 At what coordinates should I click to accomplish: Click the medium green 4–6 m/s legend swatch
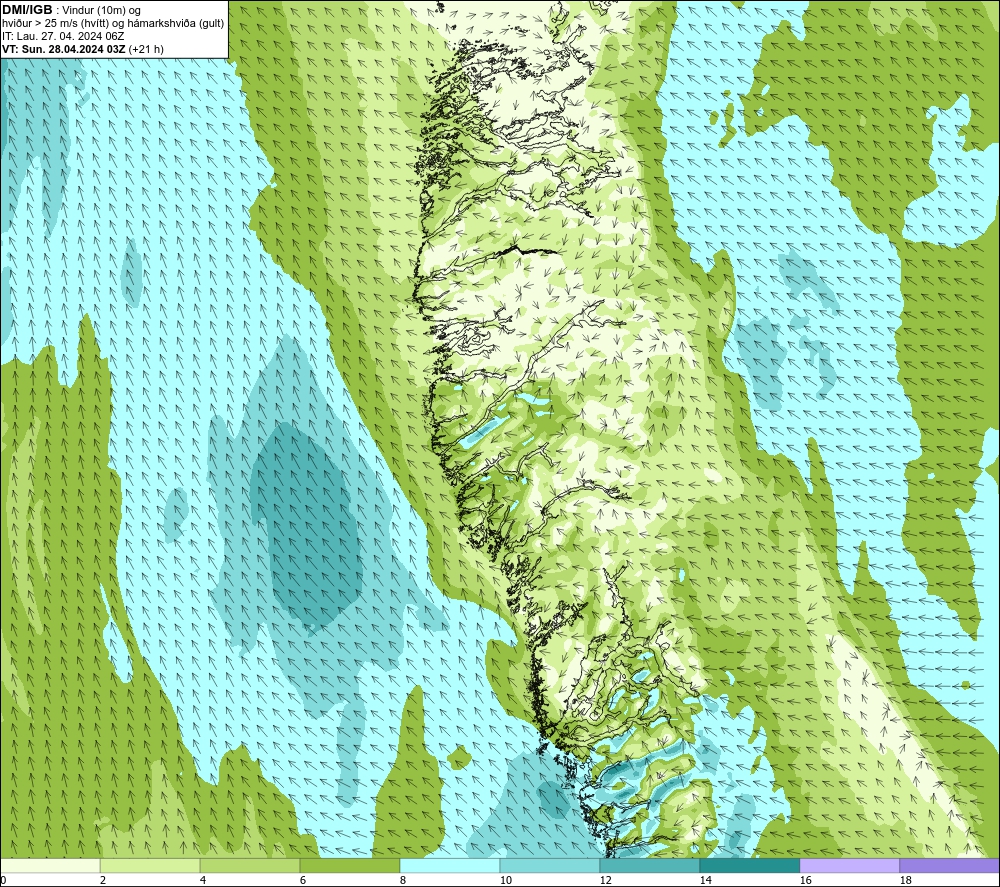click(x=250, y=865)
